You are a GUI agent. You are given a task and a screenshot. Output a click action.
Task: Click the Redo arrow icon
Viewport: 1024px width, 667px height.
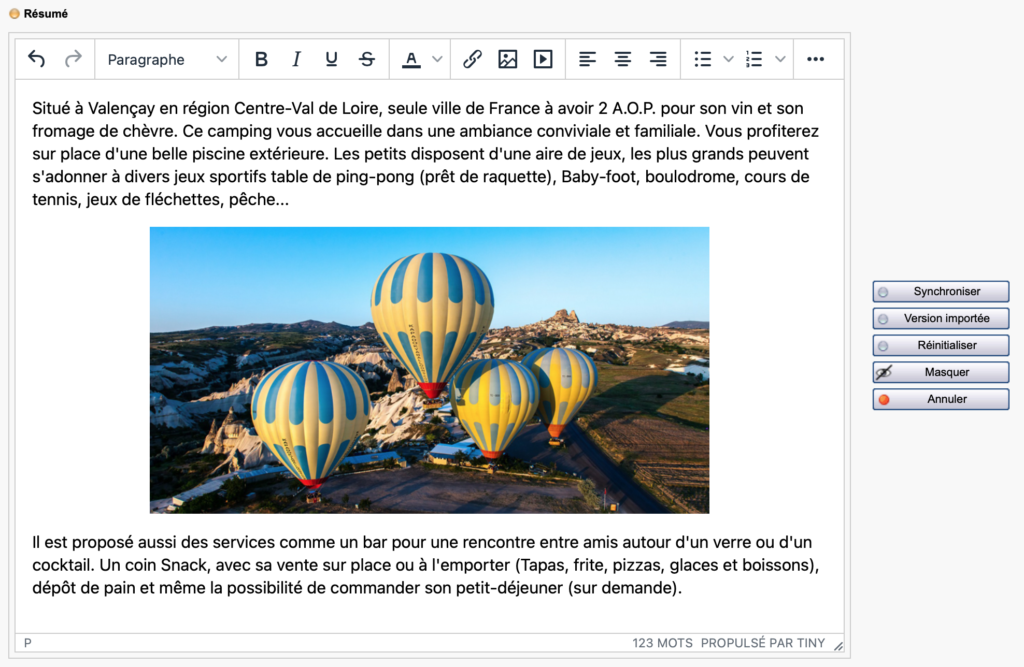point(73,59)
